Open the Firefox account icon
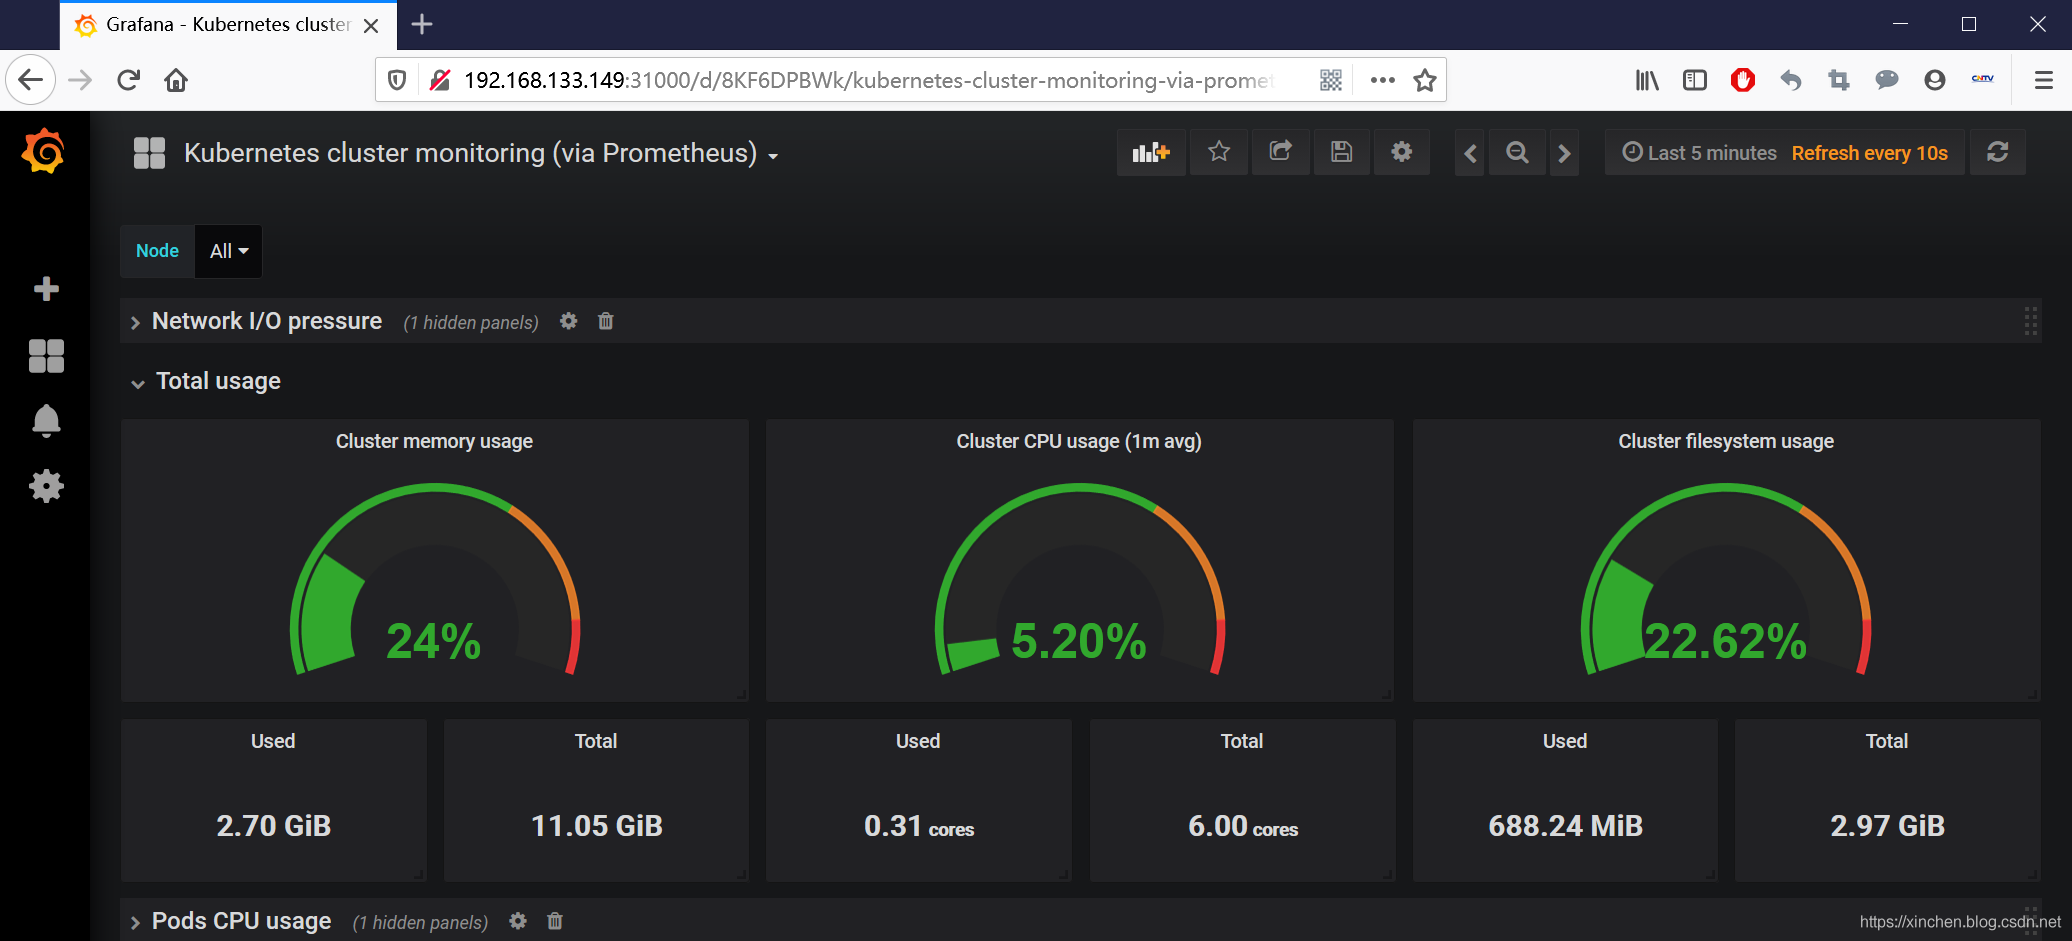Viewport: 2072px width, 941px height. [1935, 80]
